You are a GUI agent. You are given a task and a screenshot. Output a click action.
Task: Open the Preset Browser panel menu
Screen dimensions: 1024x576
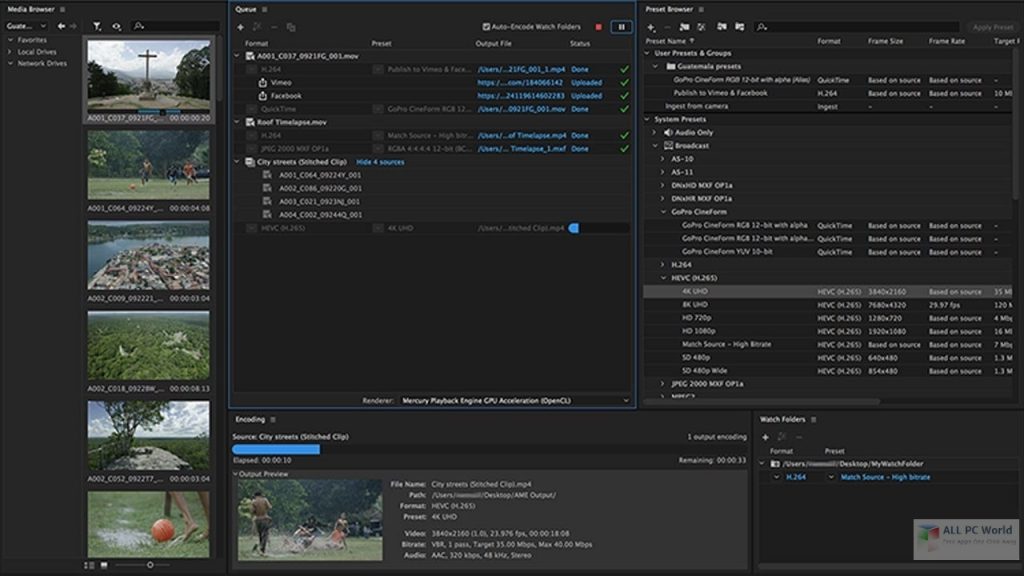point(701,9)
